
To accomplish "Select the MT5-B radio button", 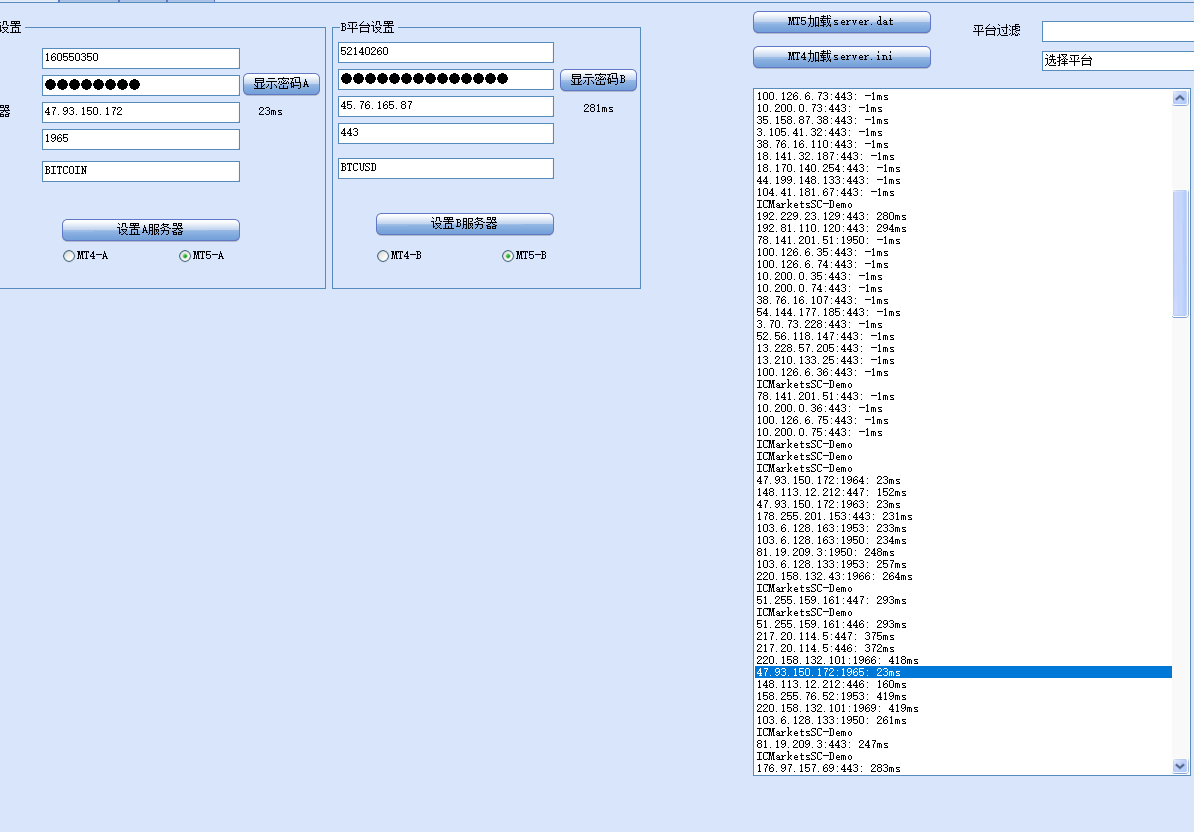I will point(508,256).
